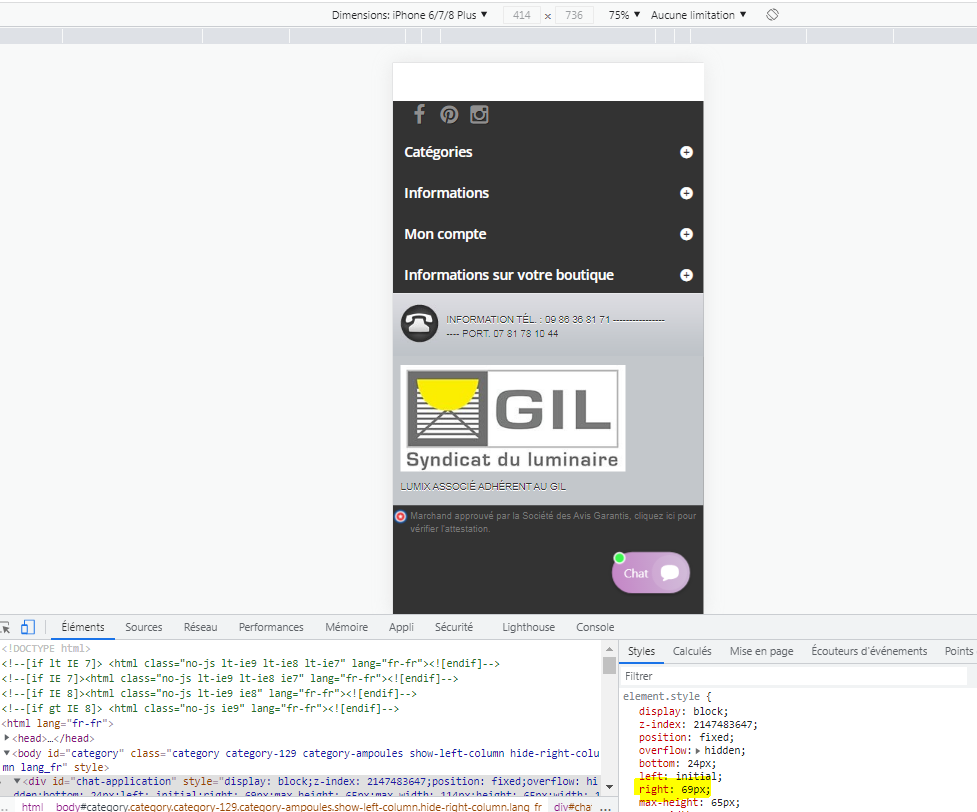Switch to the Mémoire tab
The width and height of the screenshot is (977, 812).
(346, 627)
